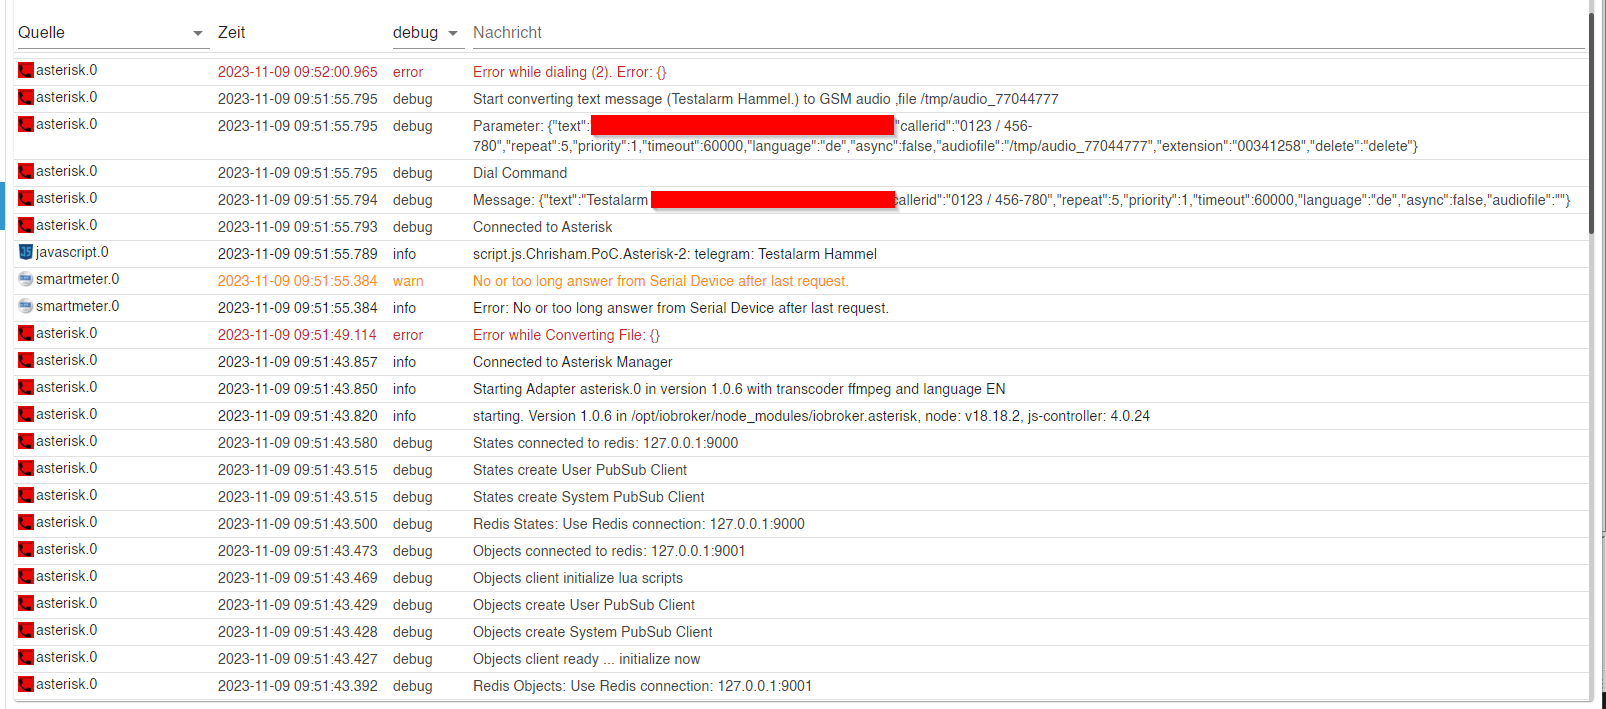Click 'starting. Version 1.0.6 in /opt/iobroker' message

coord(811,416)
